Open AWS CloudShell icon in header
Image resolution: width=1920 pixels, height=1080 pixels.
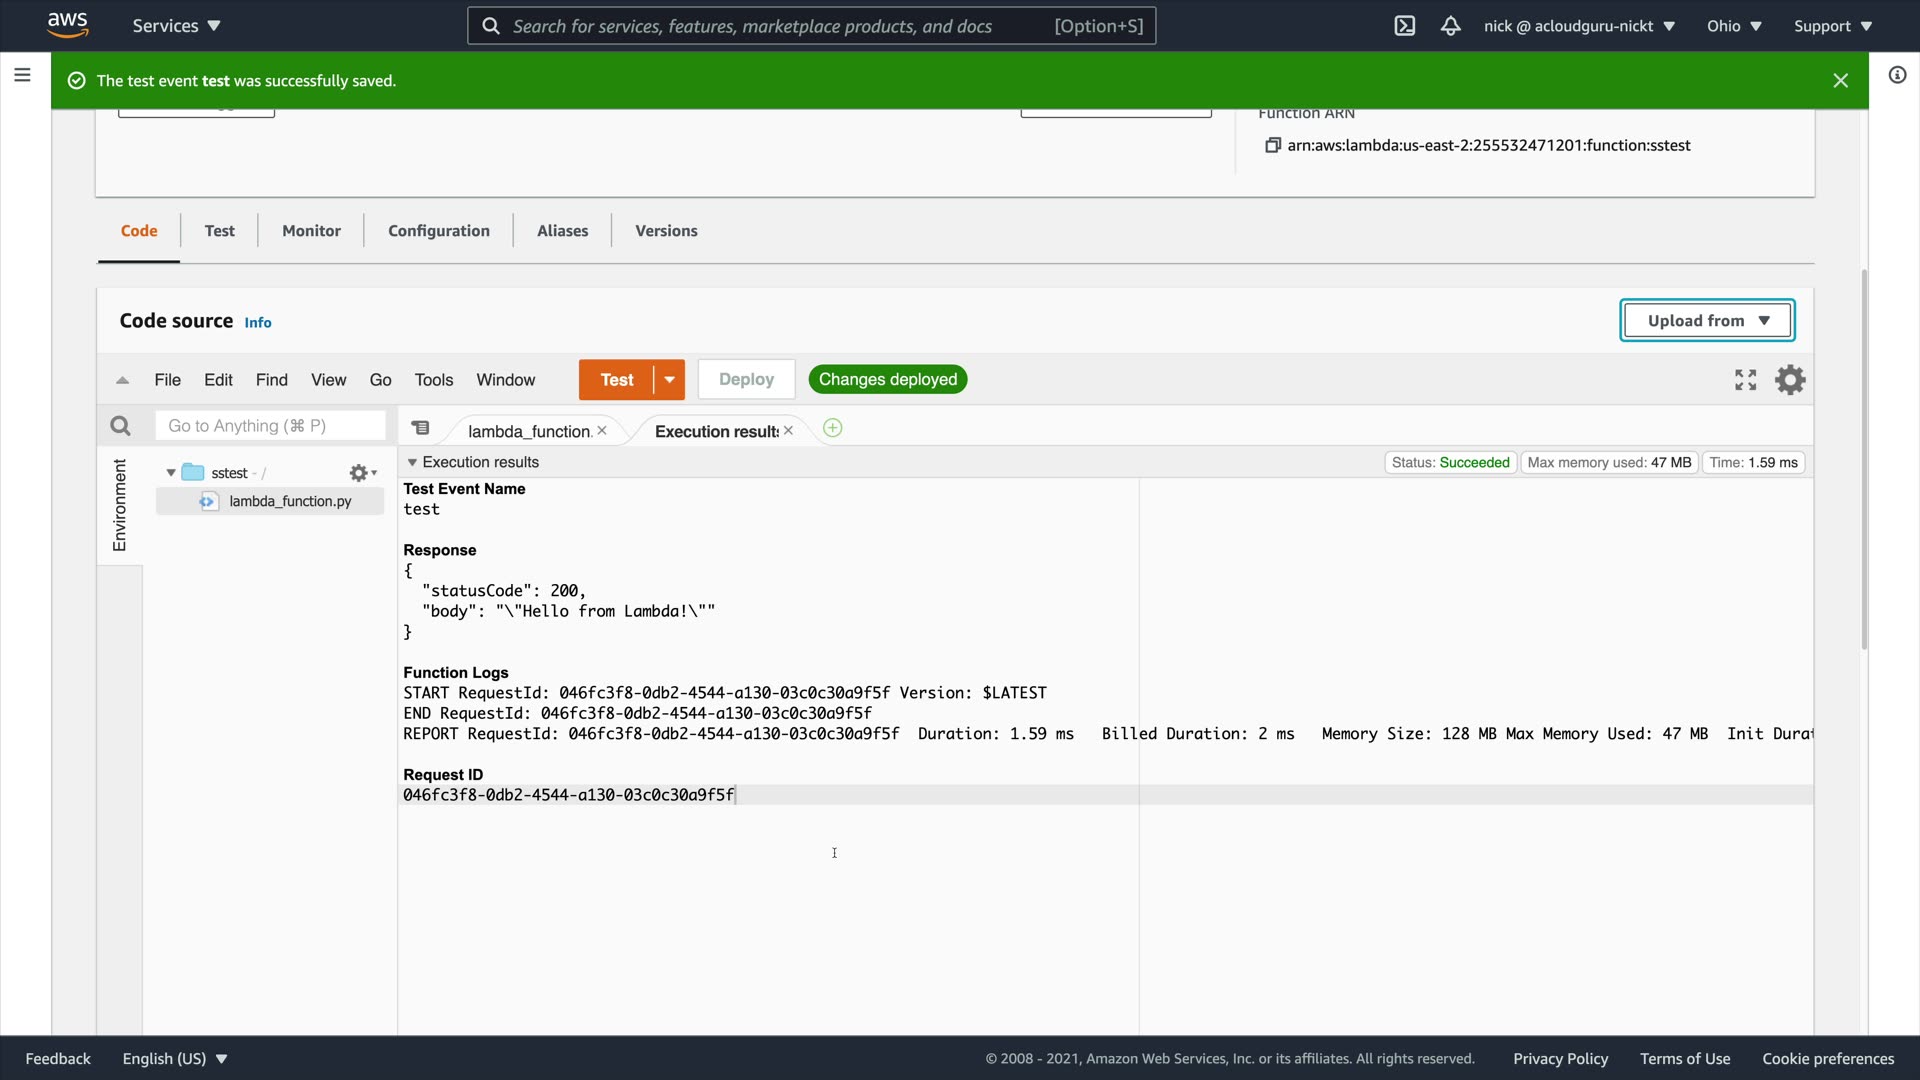[x=1404, y=26]
